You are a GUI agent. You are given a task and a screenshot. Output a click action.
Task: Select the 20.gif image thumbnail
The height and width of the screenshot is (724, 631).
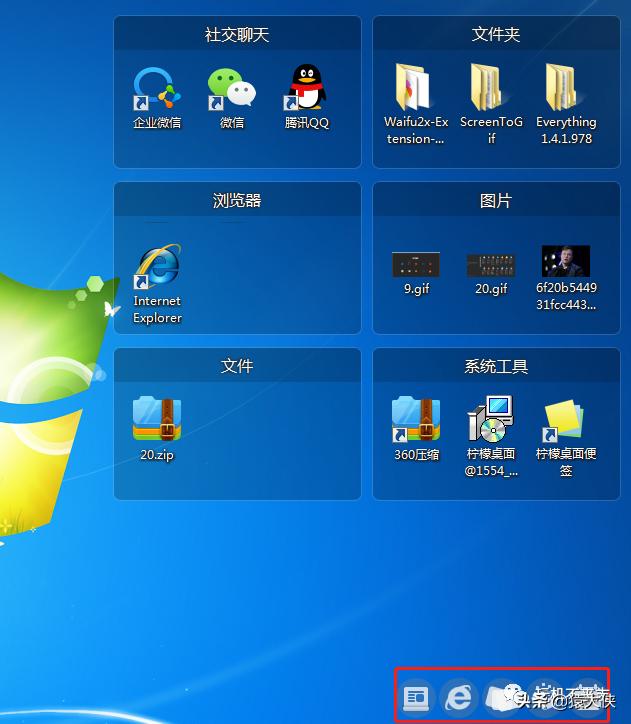pos(491,265)
